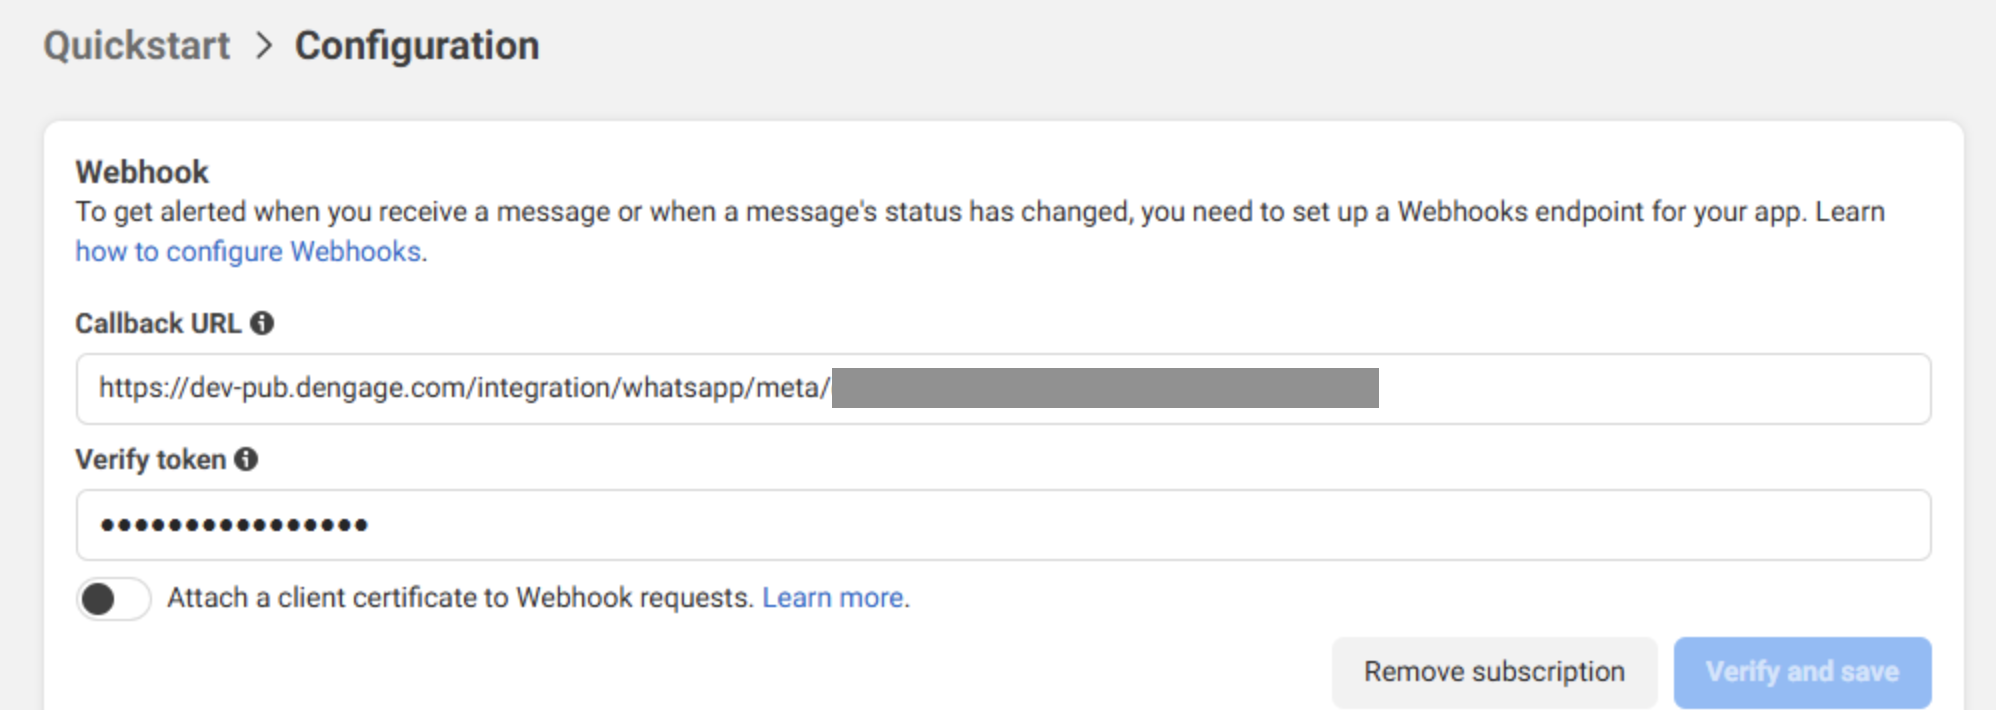
Task: Click the info icon beside Verify token
Action: click(246, 459)
